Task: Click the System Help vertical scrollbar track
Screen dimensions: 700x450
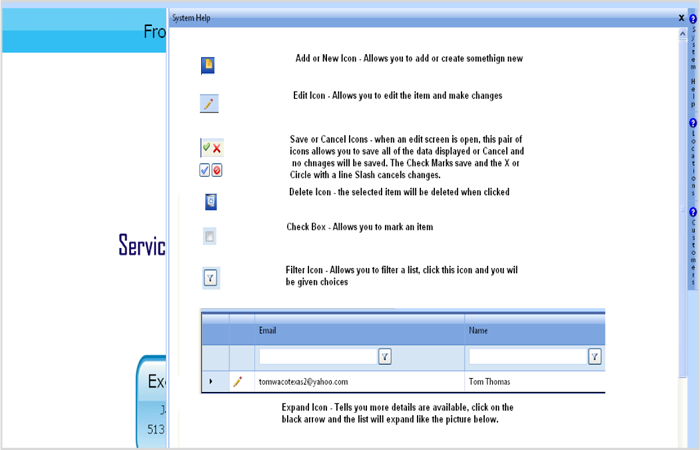Action: 683,411
